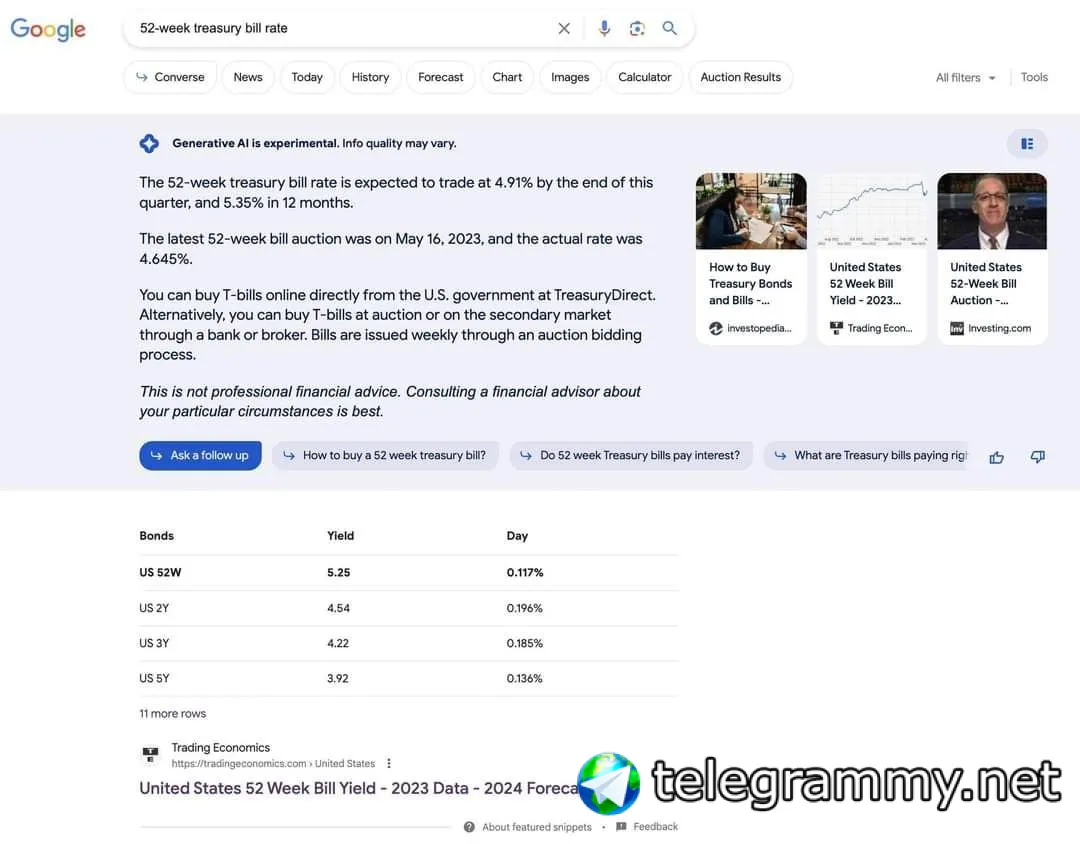Give thumbs up to AI answer
The image size is (1080, 844).
tap(996, 457)
